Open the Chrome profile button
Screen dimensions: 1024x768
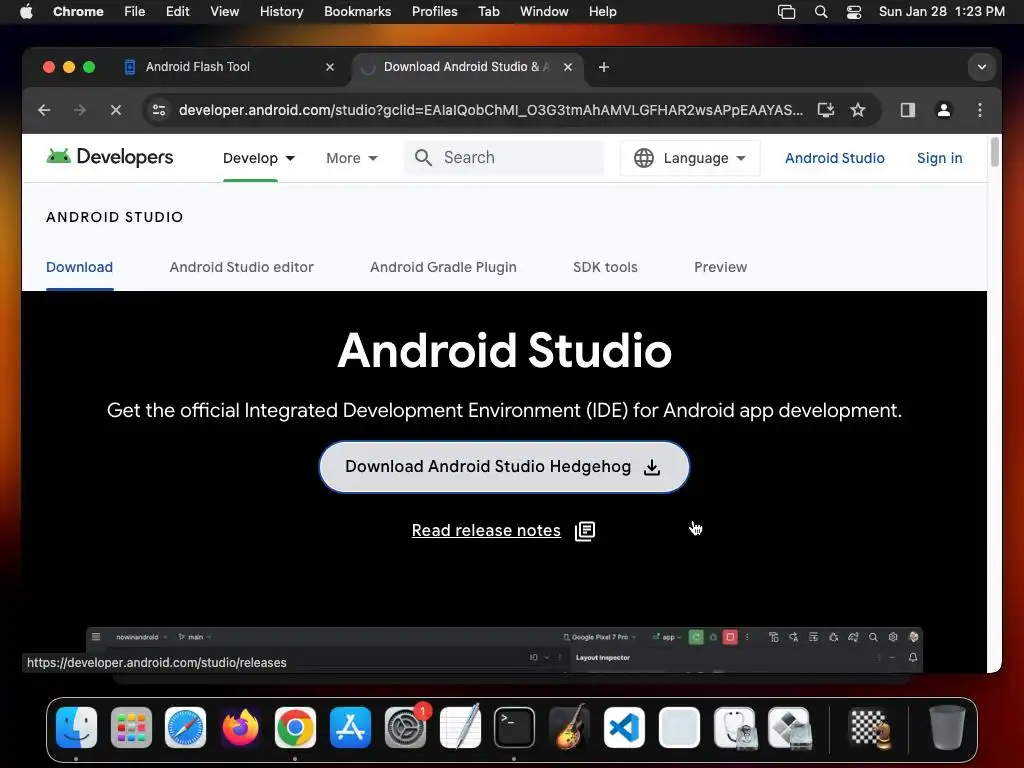(x=943, y=110)
